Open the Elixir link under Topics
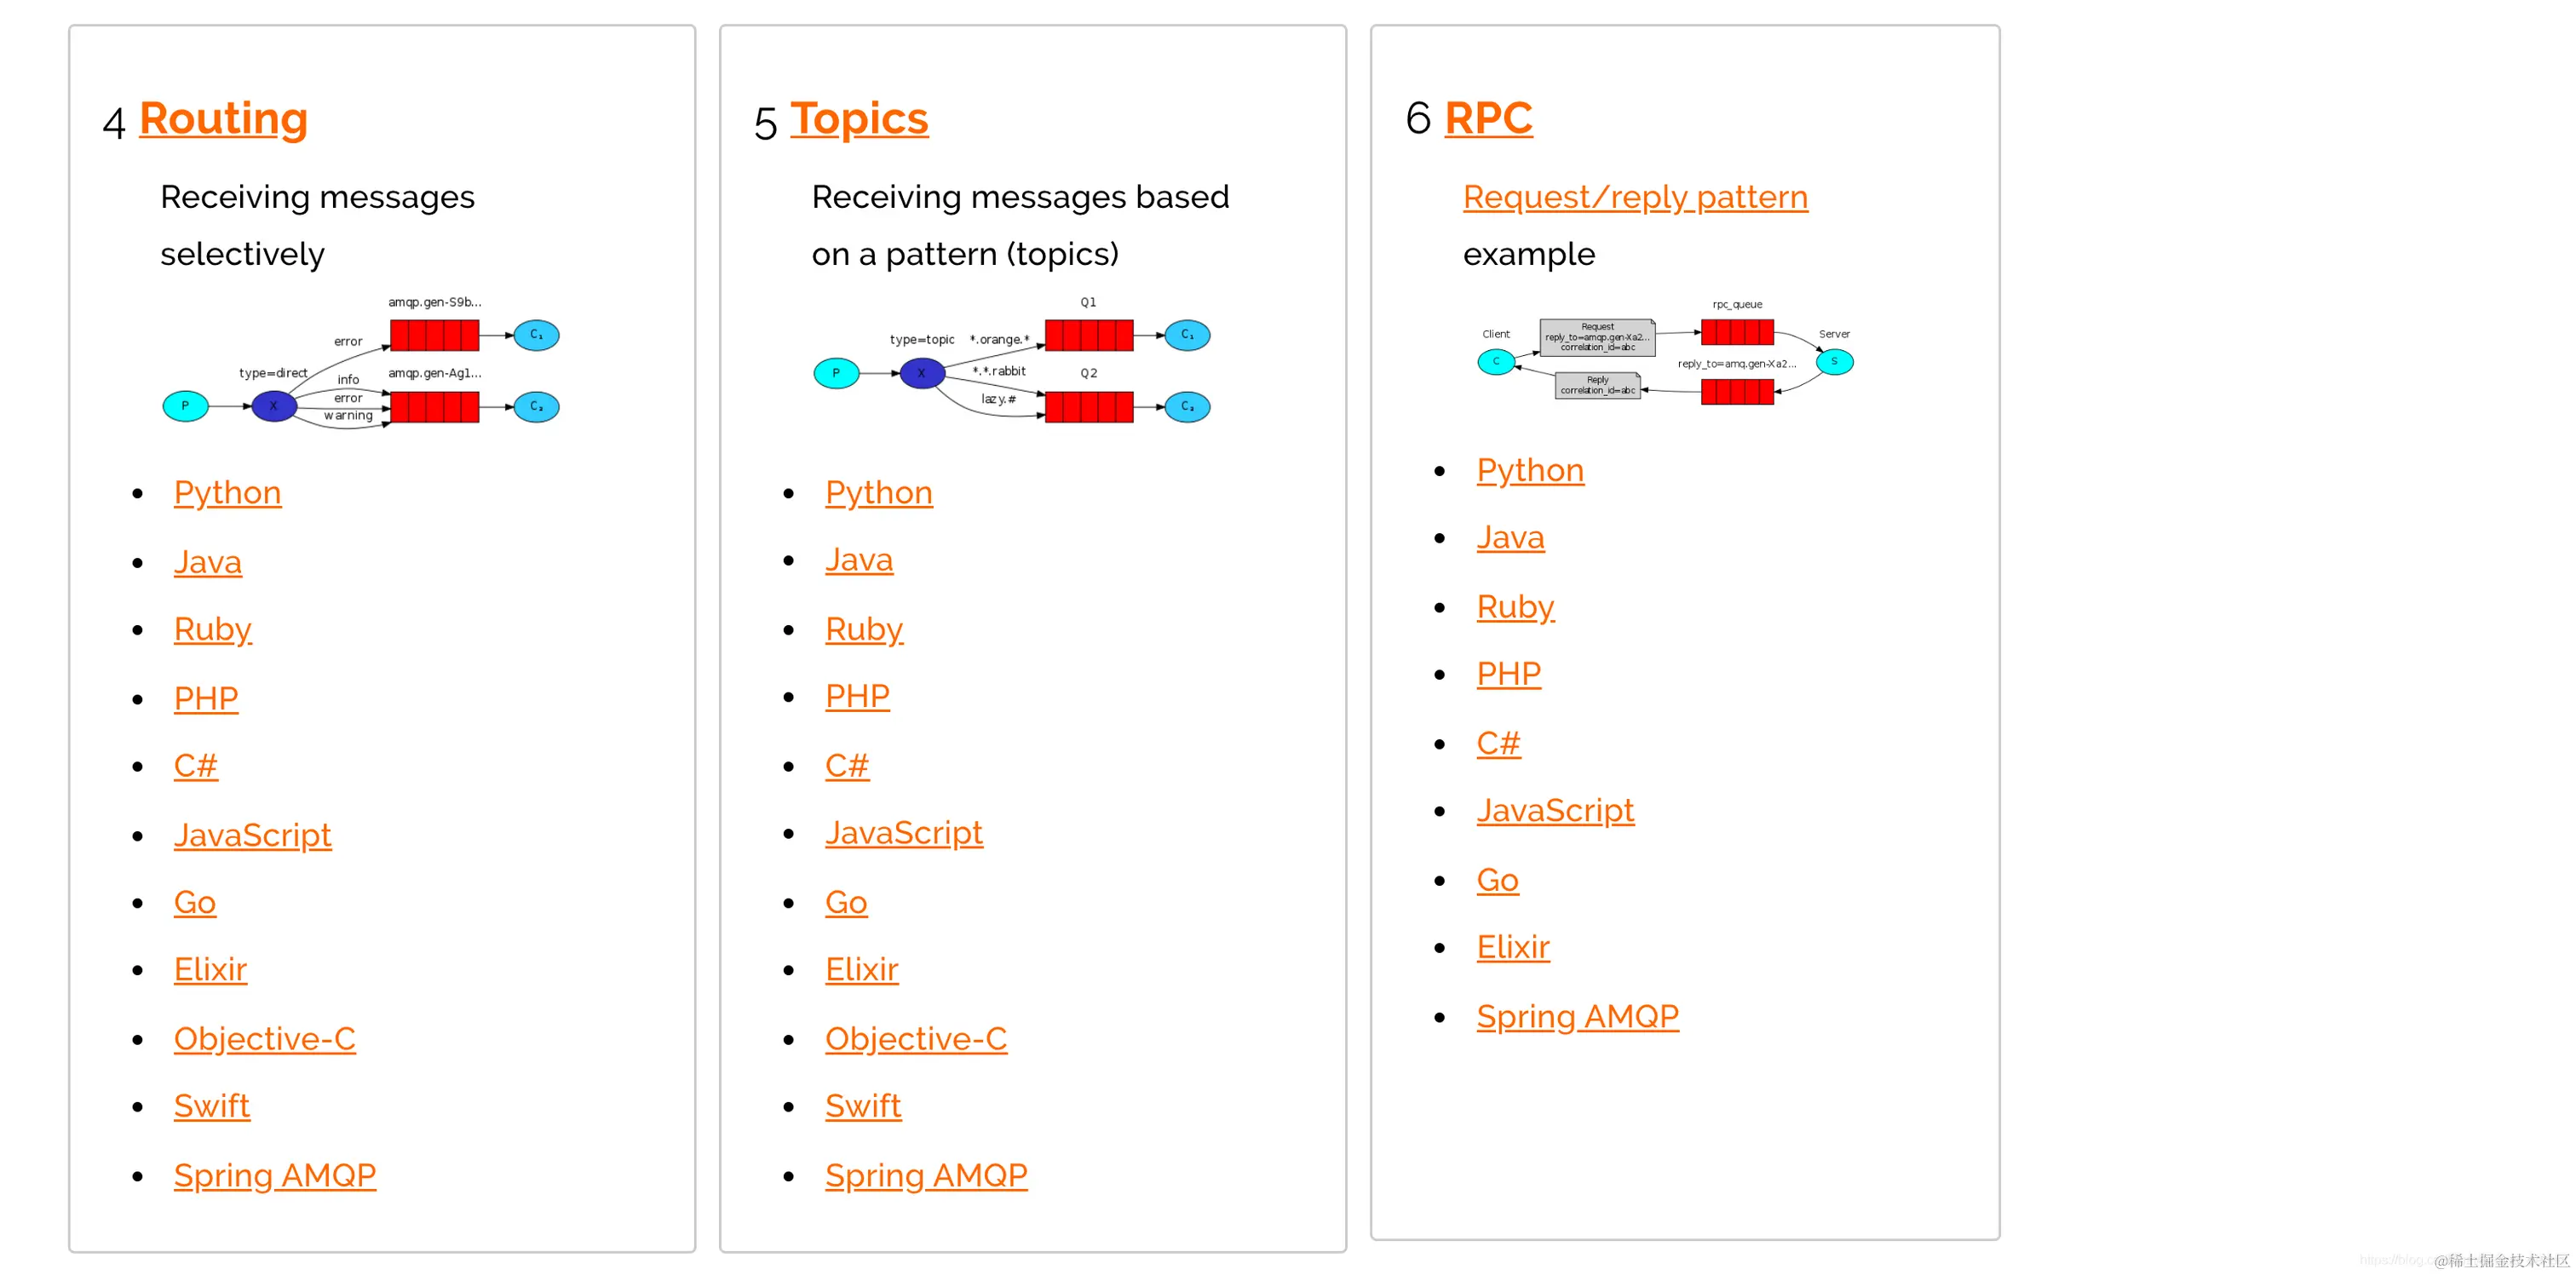 (x=861, y=970)
